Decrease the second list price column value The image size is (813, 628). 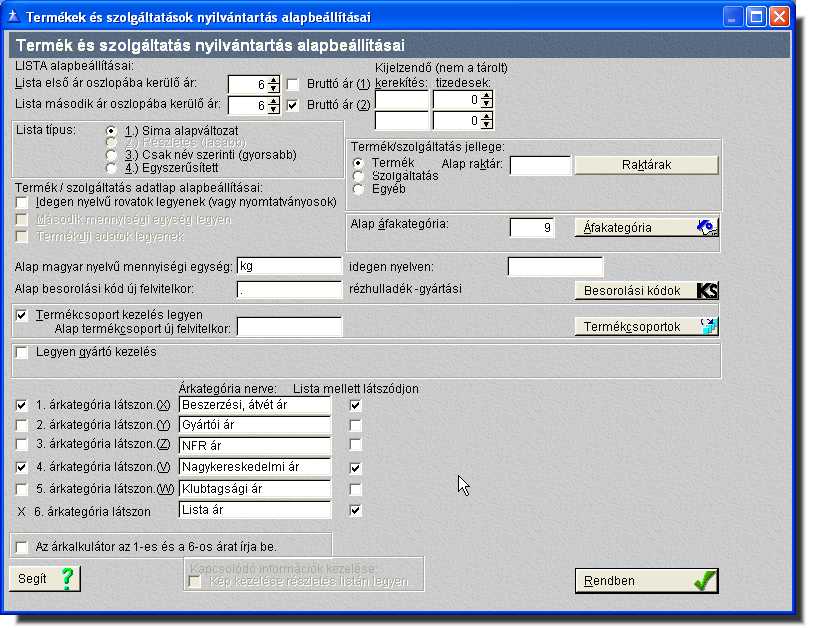(x=273, y=109)
